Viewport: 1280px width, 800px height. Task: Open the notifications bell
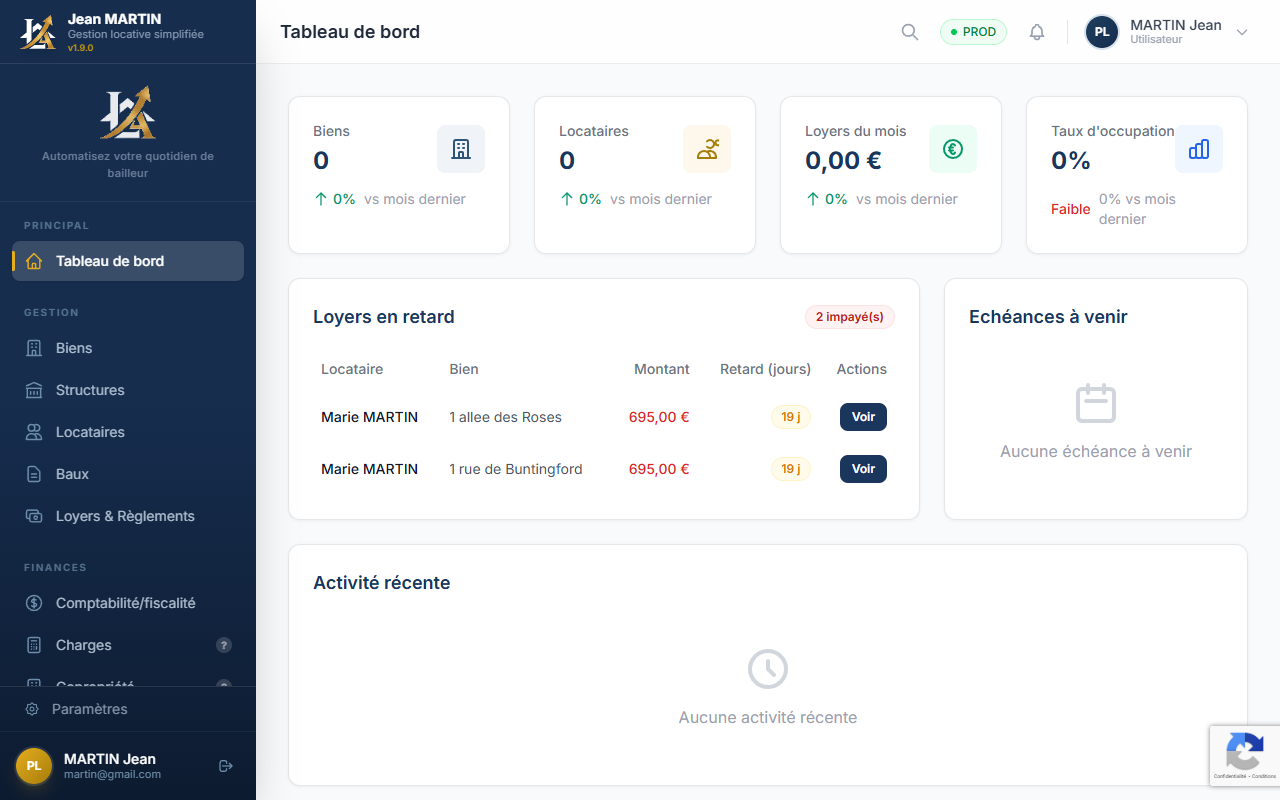coord(1037,31)
